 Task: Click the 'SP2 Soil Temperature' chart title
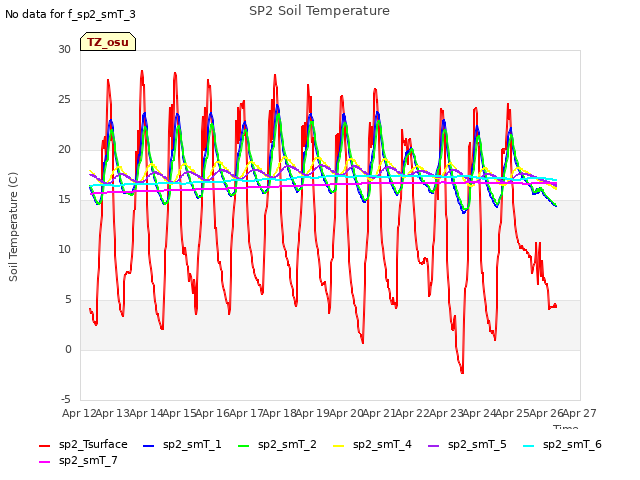319,11
